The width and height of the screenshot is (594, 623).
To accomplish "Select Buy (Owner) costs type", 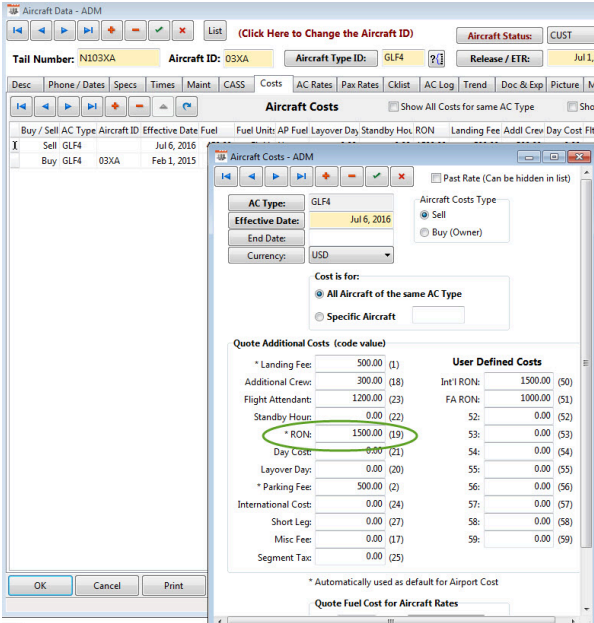I will pyautogui.click(x=424, y=232).
